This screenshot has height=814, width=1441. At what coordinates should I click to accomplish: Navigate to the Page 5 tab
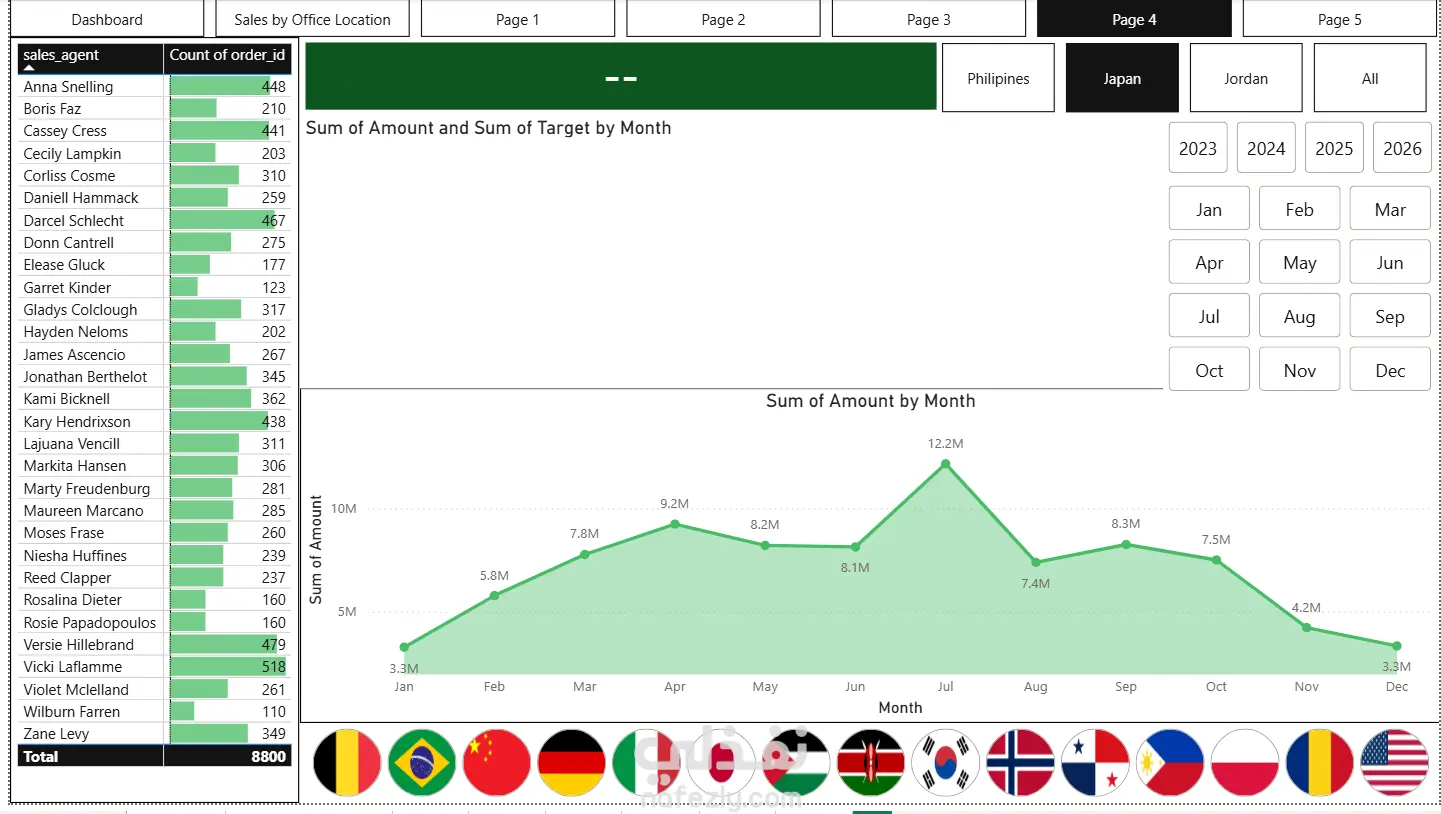(1340, 19)
